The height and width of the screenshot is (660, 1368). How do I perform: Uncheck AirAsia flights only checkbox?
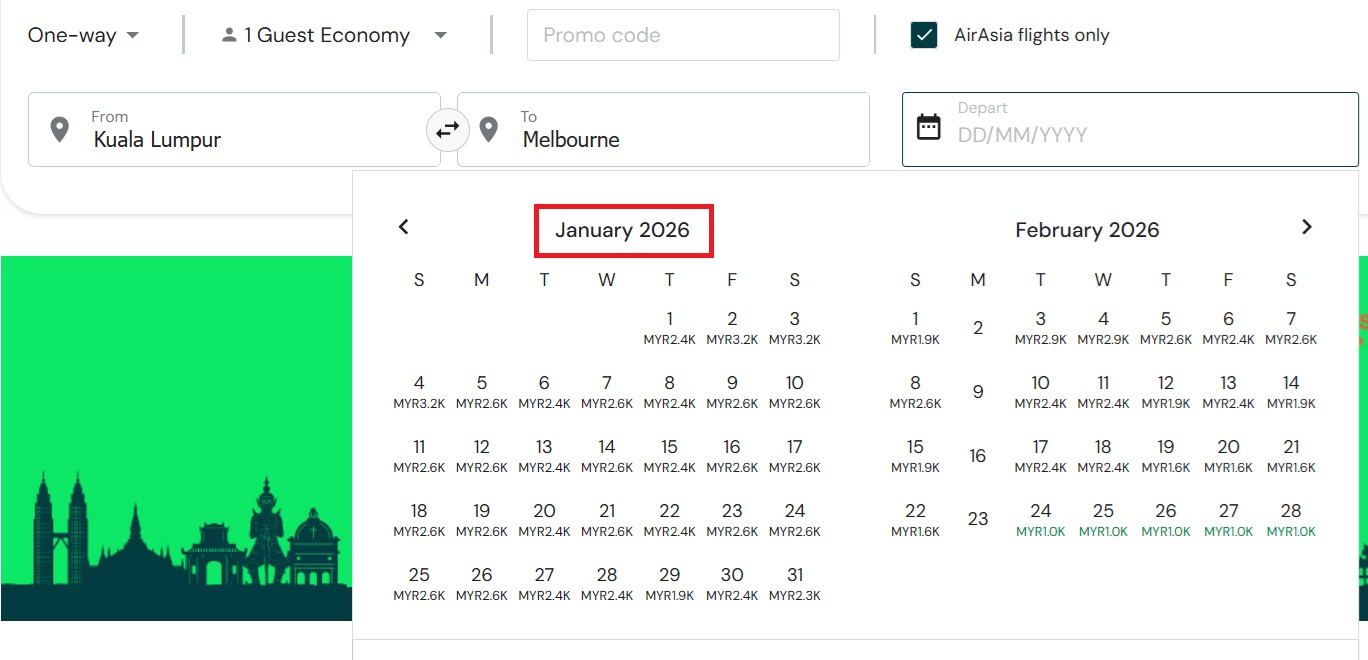(x=924, y=35)
